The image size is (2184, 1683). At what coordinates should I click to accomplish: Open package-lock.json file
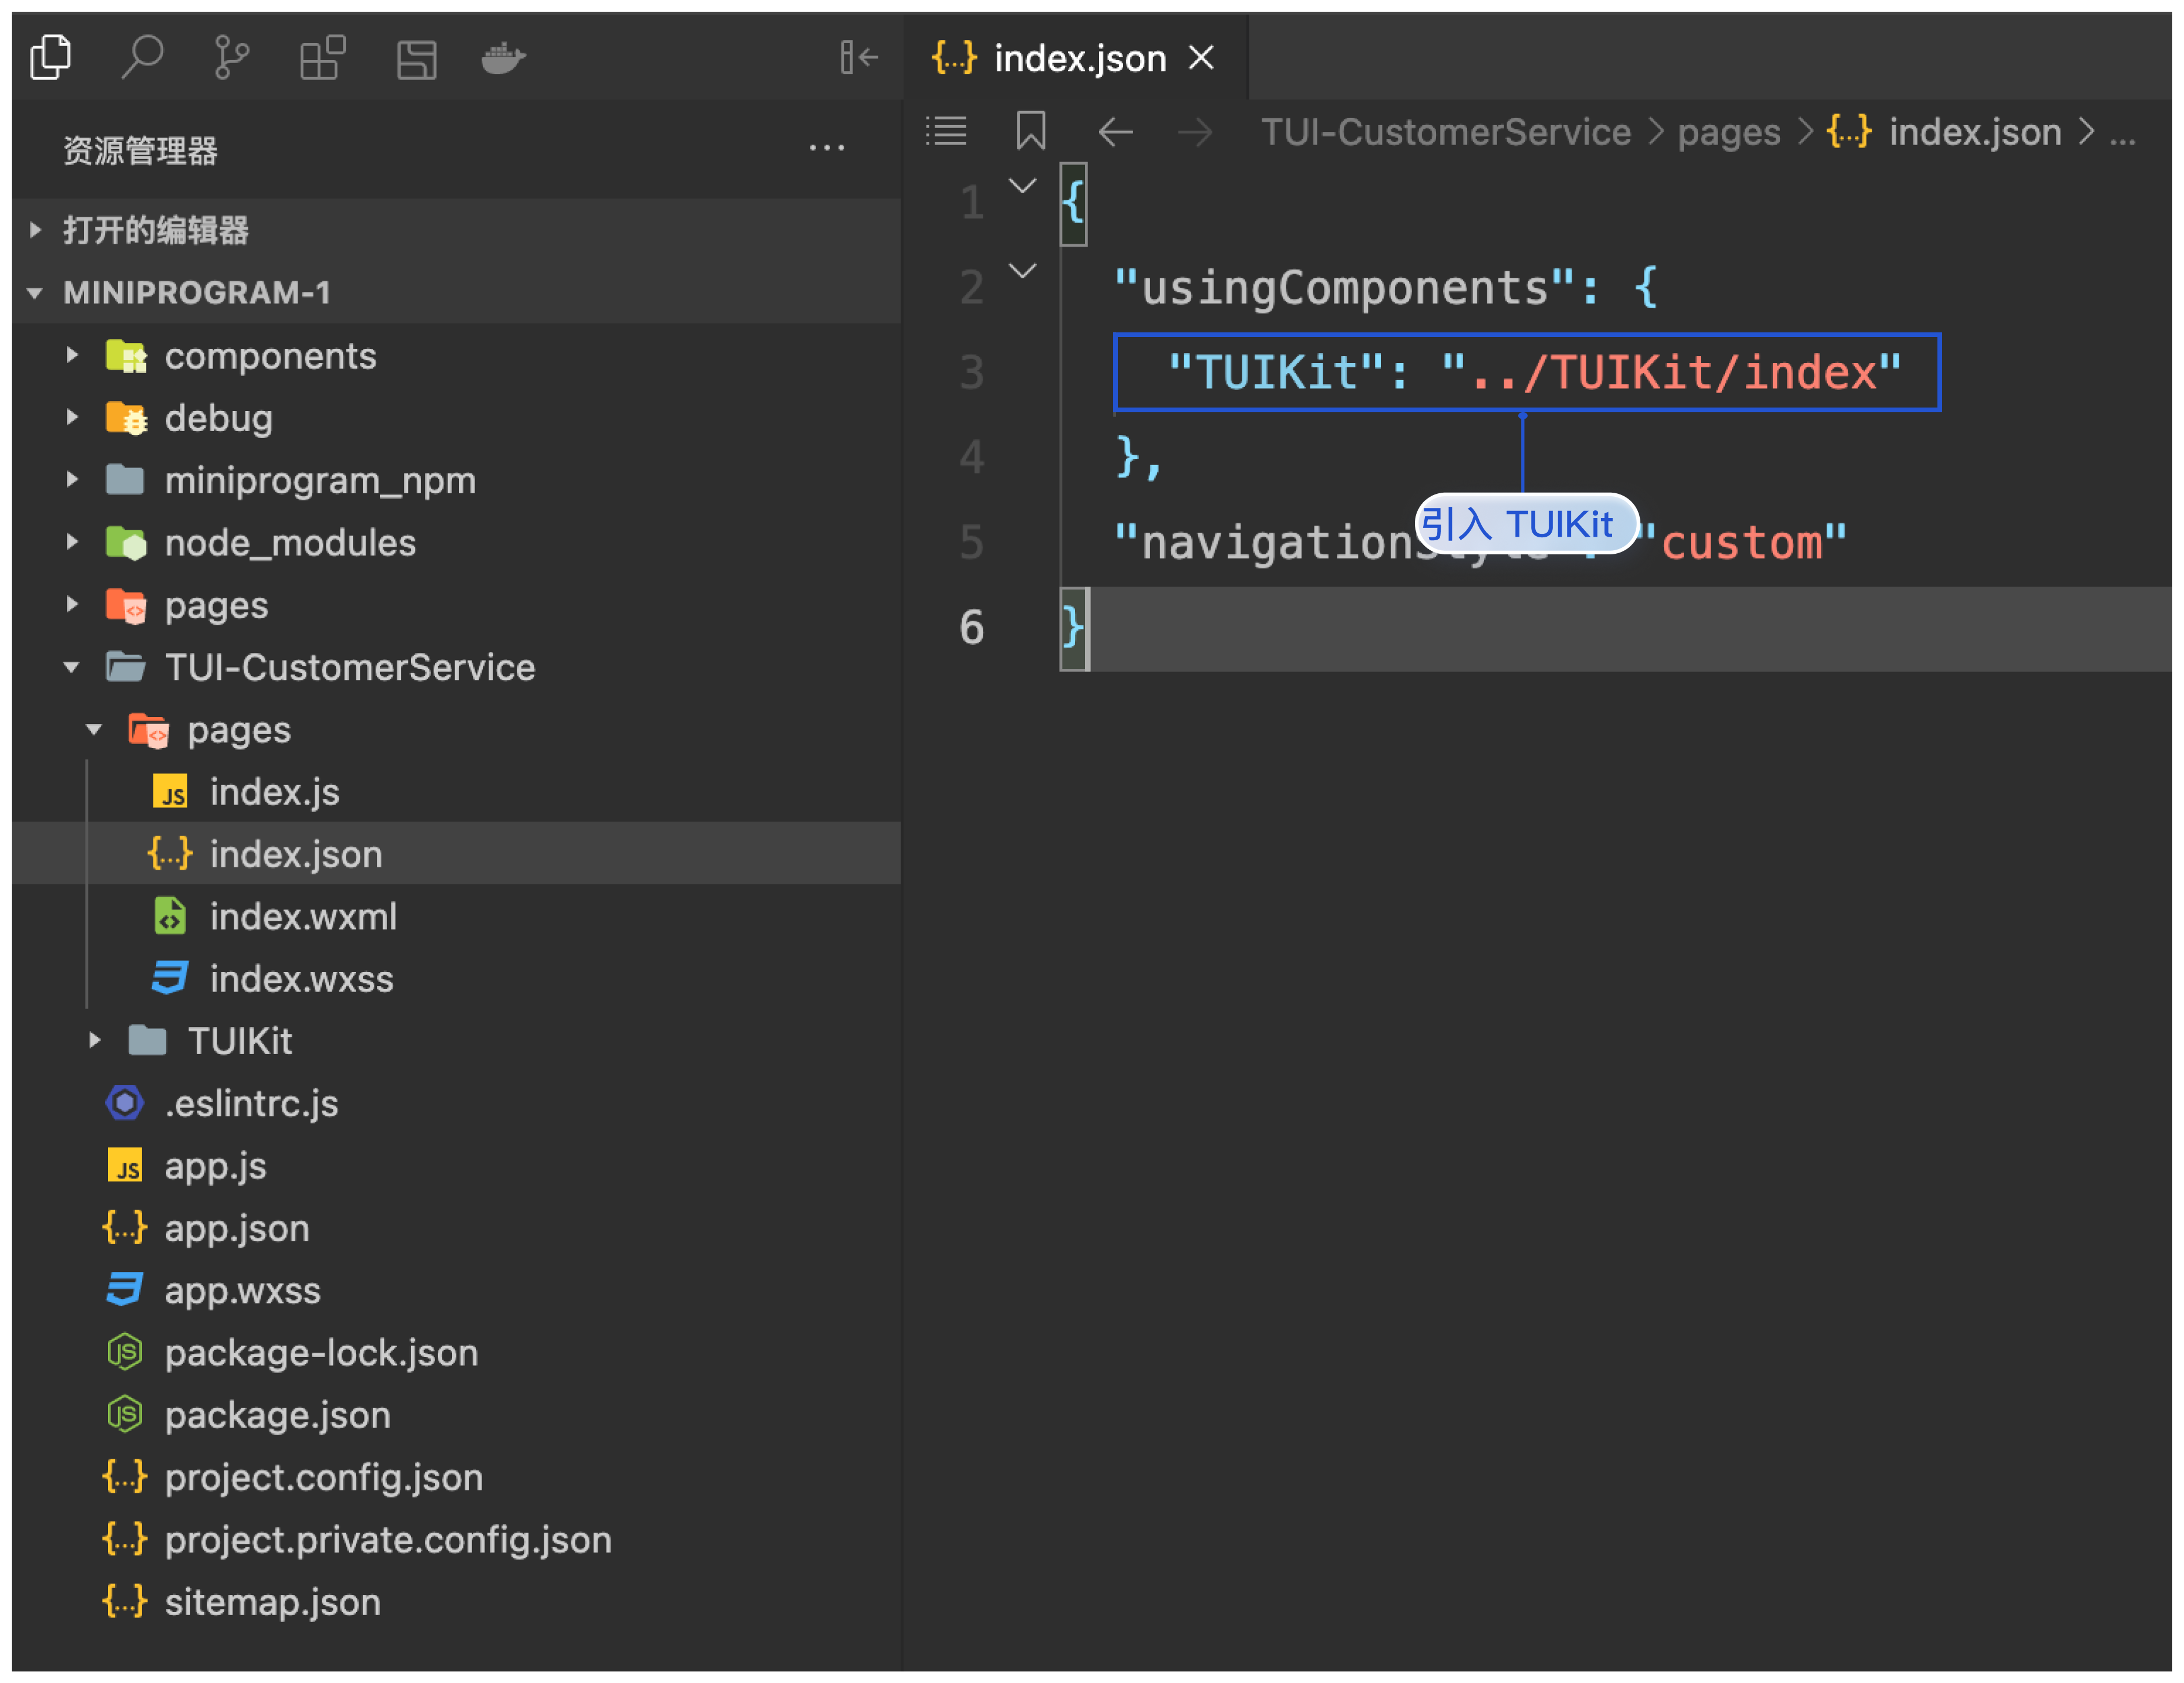pyautogui.click(x=321, y=1352)
